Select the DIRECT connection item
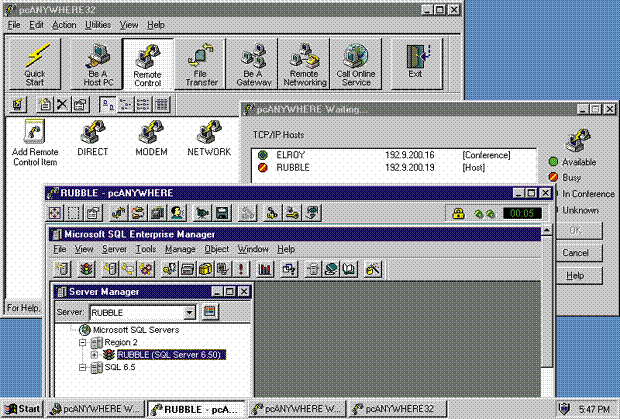 tap(93, 138)
